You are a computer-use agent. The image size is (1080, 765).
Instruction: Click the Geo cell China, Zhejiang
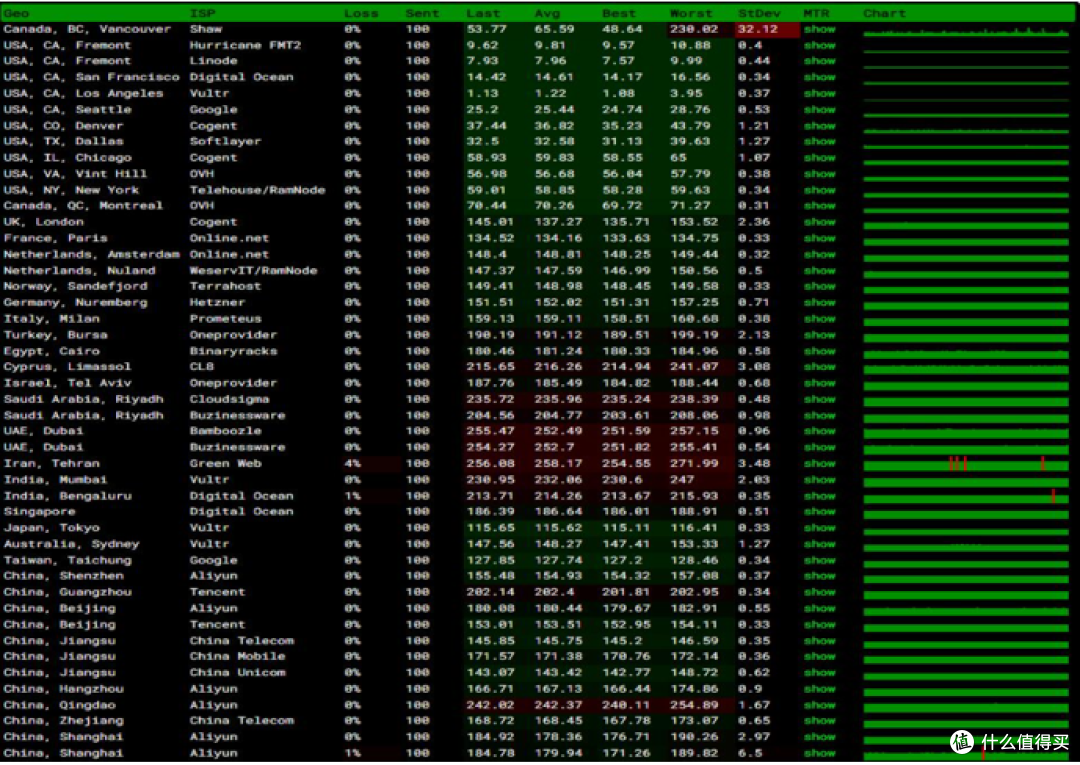click(x=63, y=721)
